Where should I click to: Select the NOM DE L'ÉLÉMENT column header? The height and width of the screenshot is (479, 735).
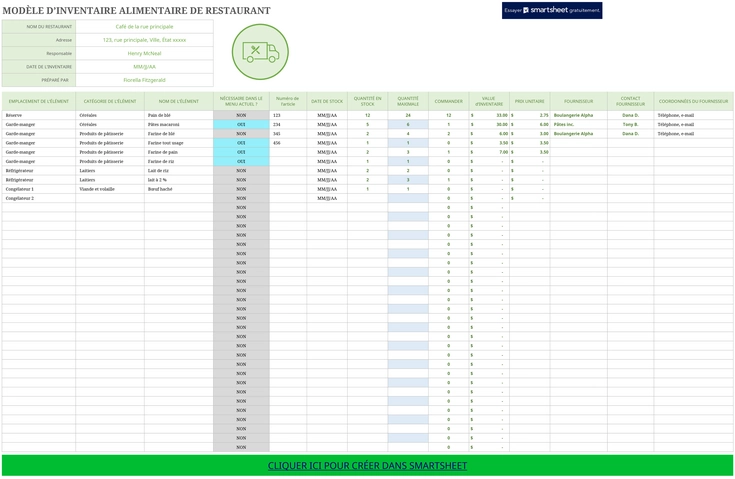(x=179, y=101)
